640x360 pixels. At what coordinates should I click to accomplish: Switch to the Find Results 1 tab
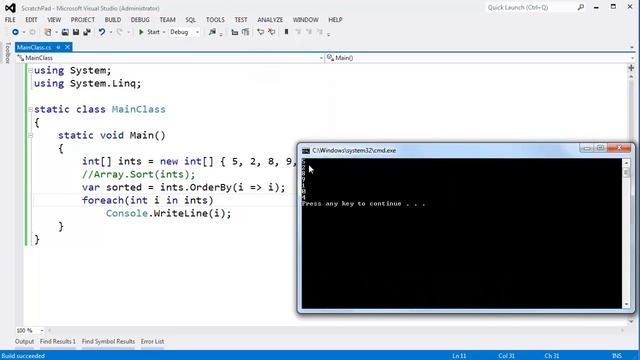coord(58,341)
